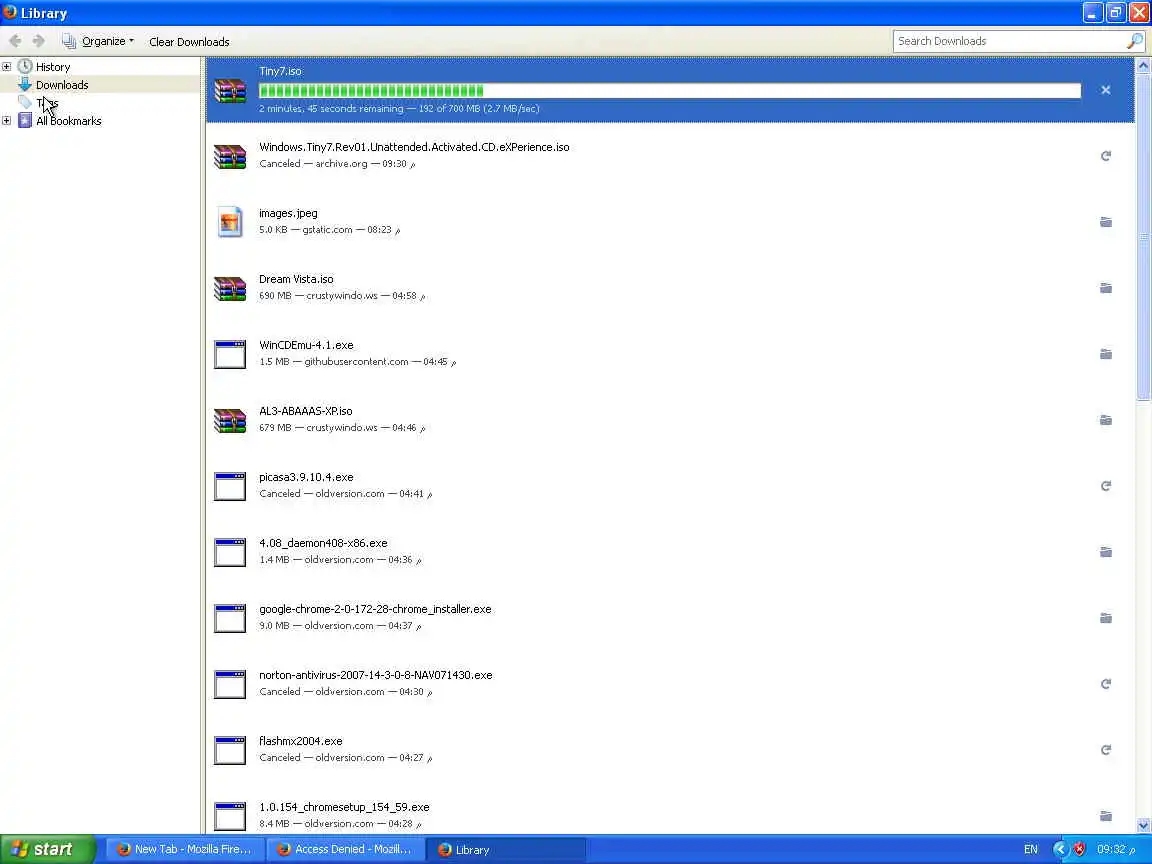Open the Organize dropdown menu
Viewport: 1152px width, 864px height.
point(98,41)
